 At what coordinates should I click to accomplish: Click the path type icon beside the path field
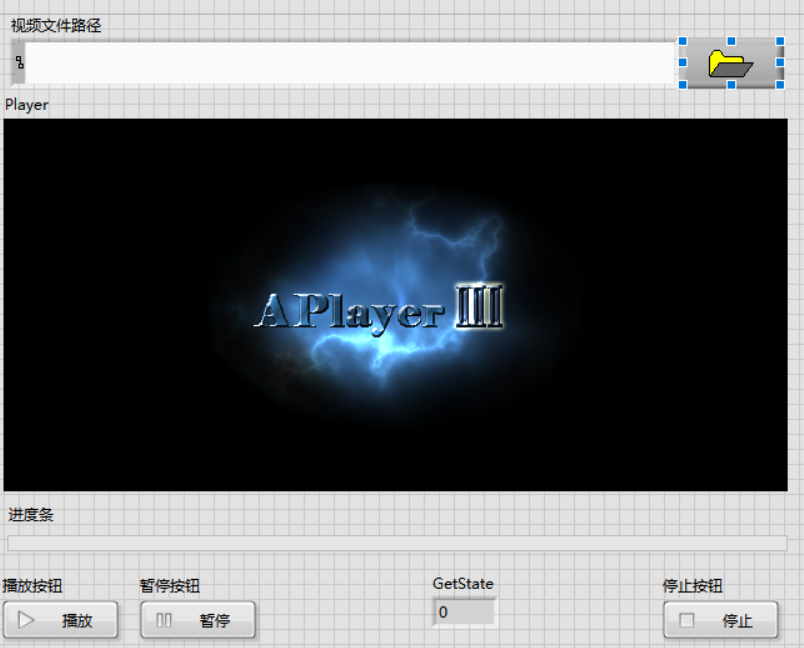click(x=18, y=63)
